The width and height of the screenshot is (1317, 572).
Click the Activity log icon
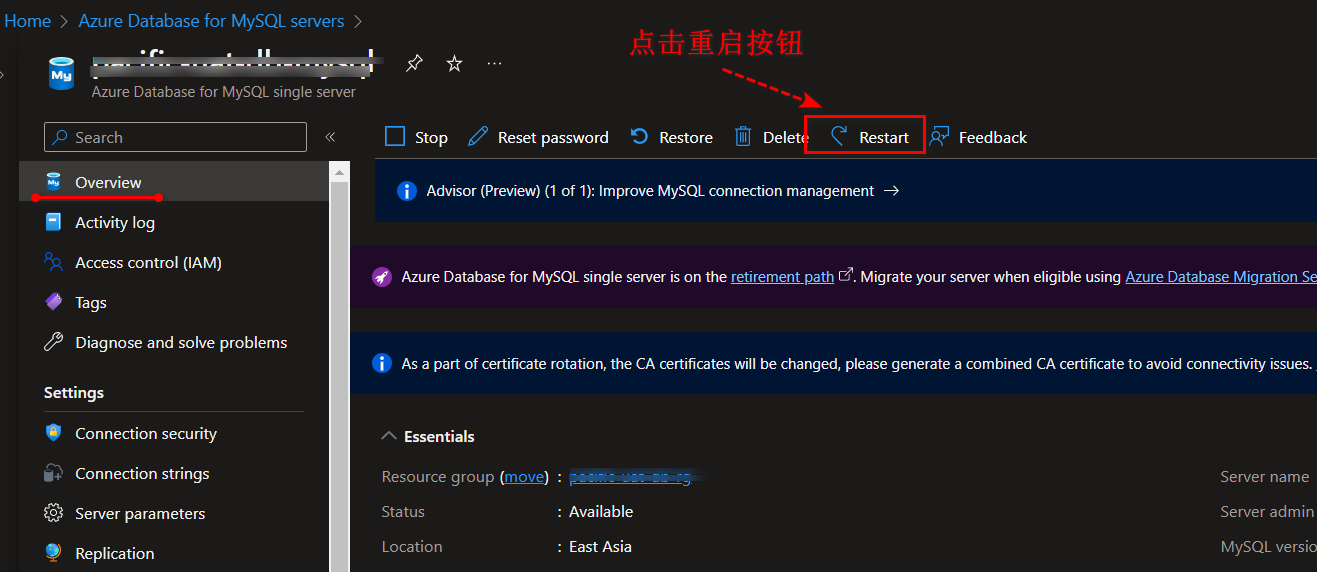(54, 222)
